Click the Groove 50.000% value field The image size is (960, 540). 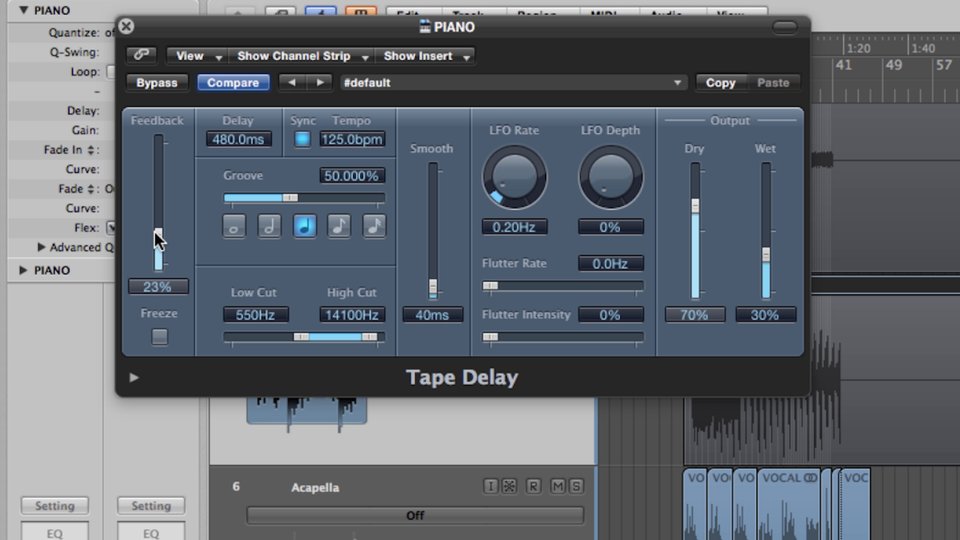click(x=352, y=176)
